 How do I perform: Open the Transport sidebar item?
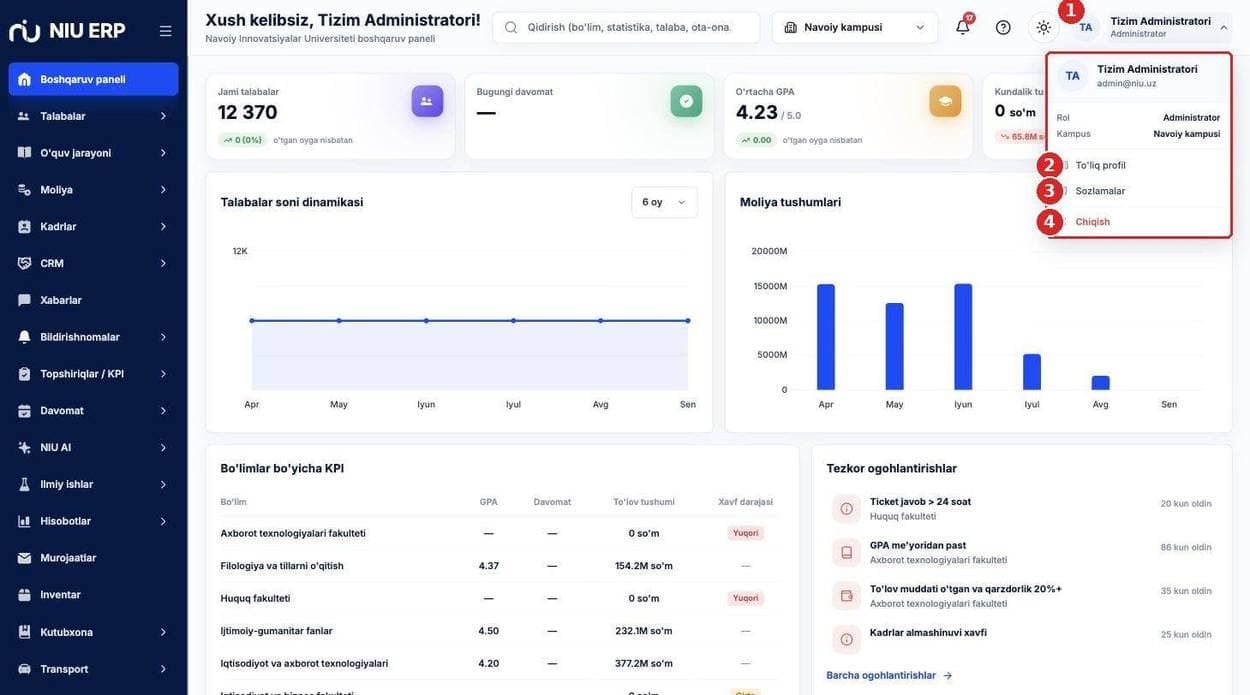(94, 669)
